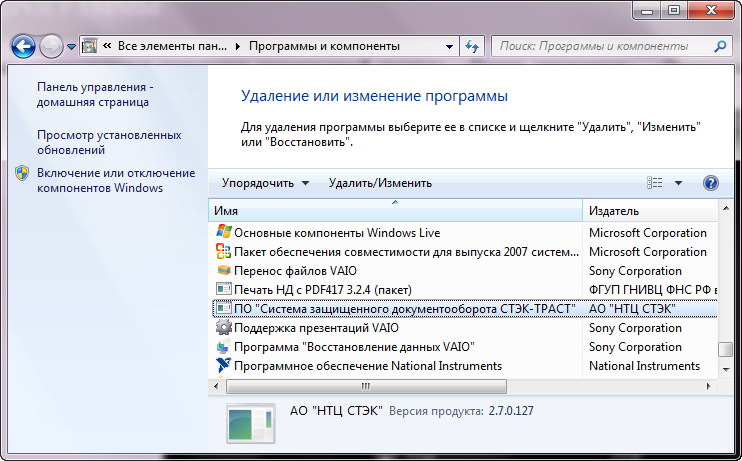Viewport: 742px width, 461px height.
Task: Open the view options dropdown arrow
Action: (678, 183)
